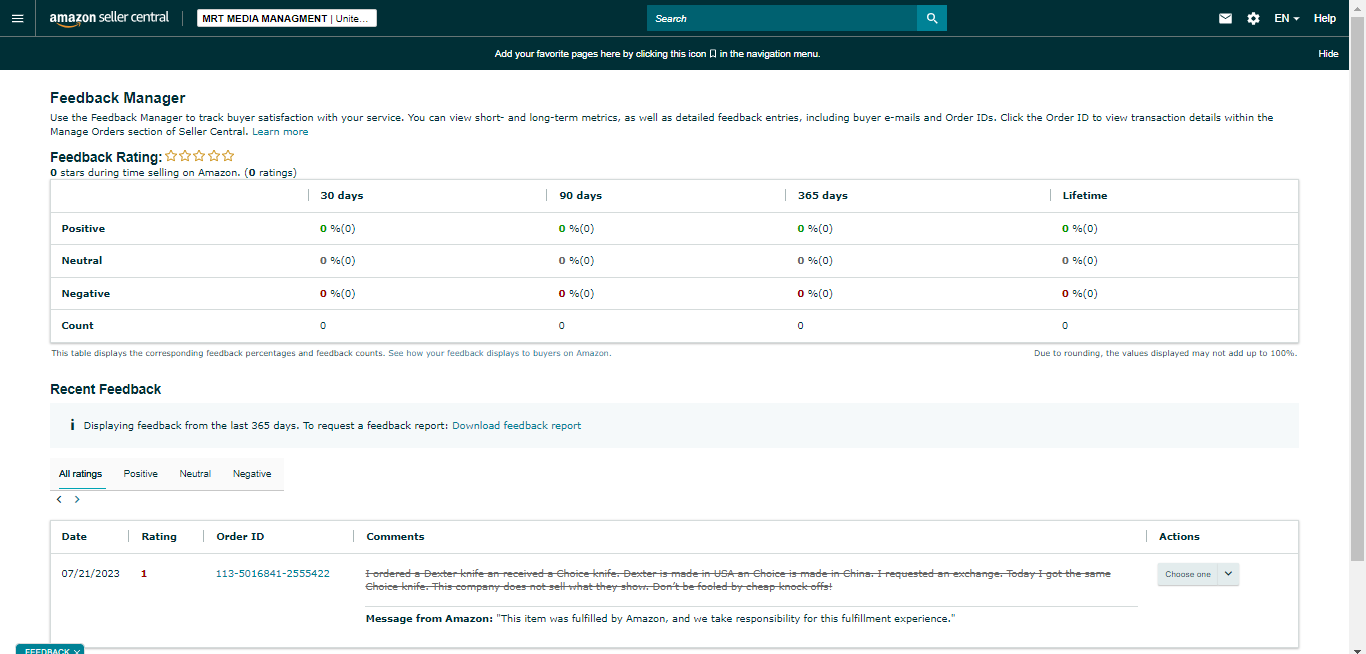Click the Date column header
This screenshot has height=654, width=1366.
(74, 537)
